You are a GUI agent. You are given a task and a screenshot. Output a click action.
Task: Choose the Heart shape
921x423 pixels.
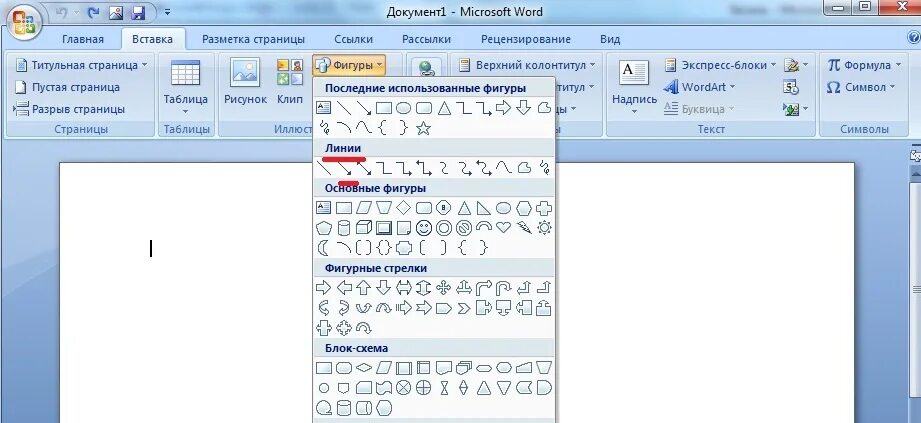pos(503,227)
